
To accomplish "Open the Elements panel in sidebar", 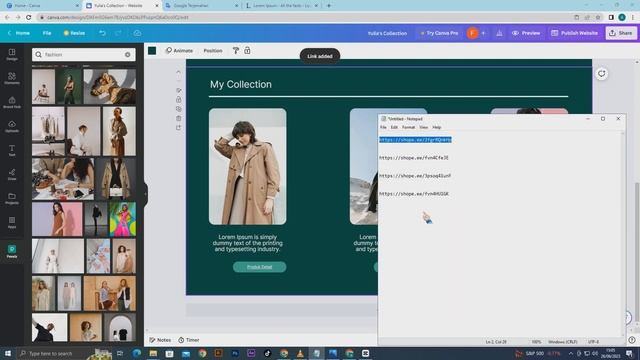I will [12, 78].
